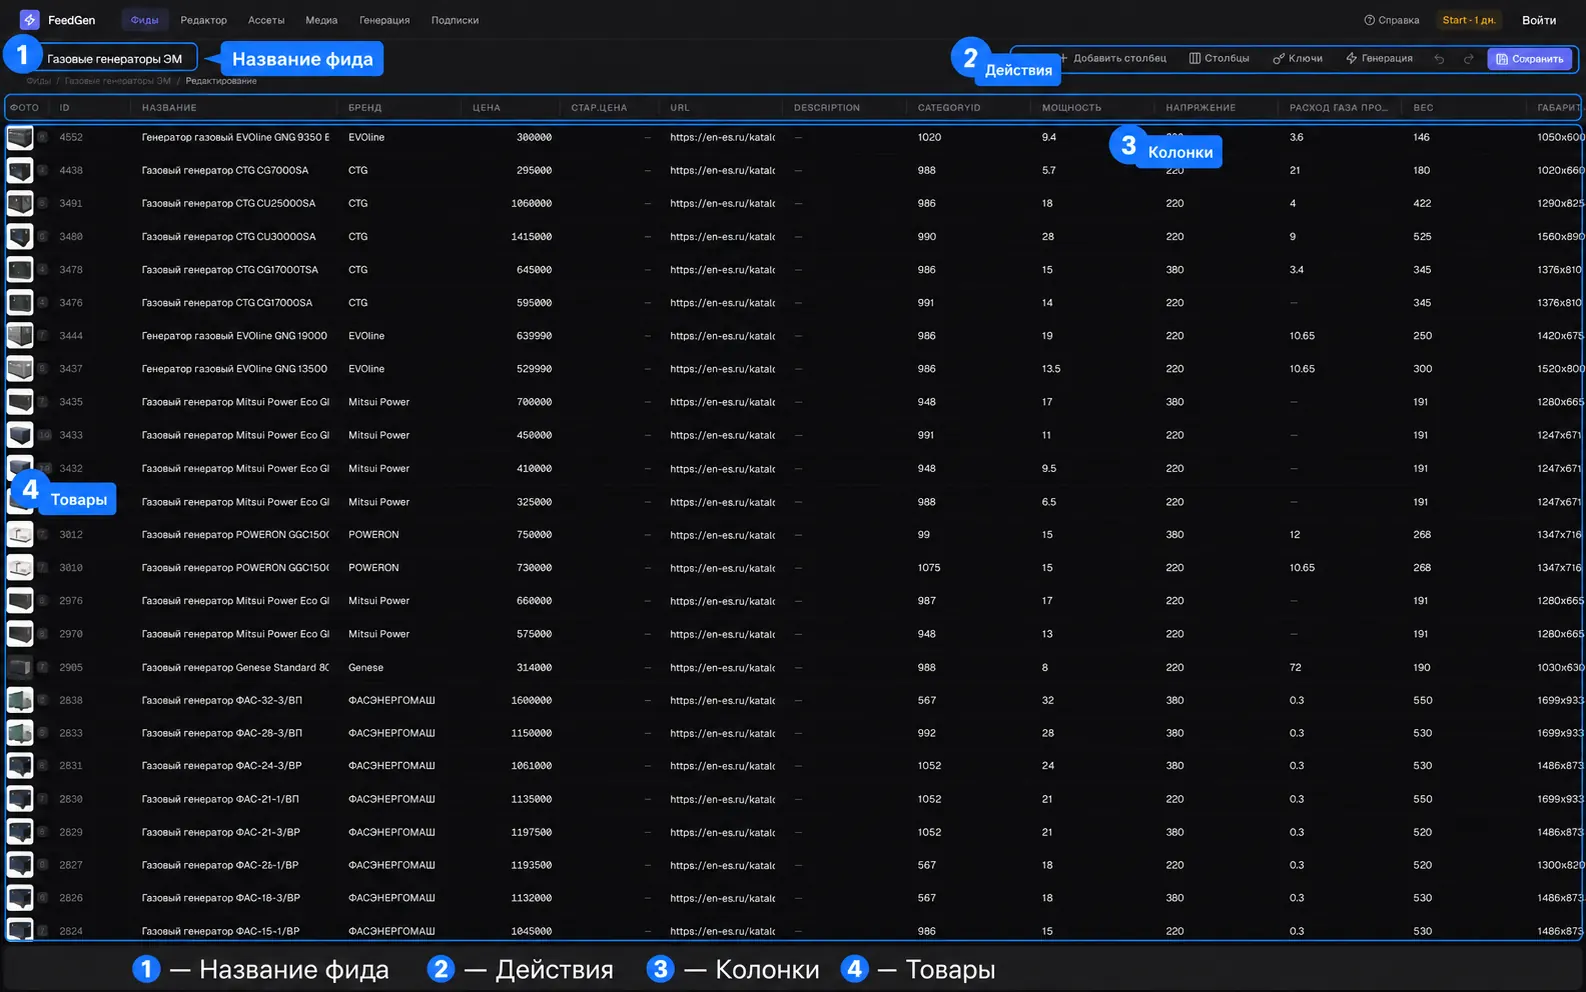Add a column via Добавить столбец

[x=1113, y=59]
